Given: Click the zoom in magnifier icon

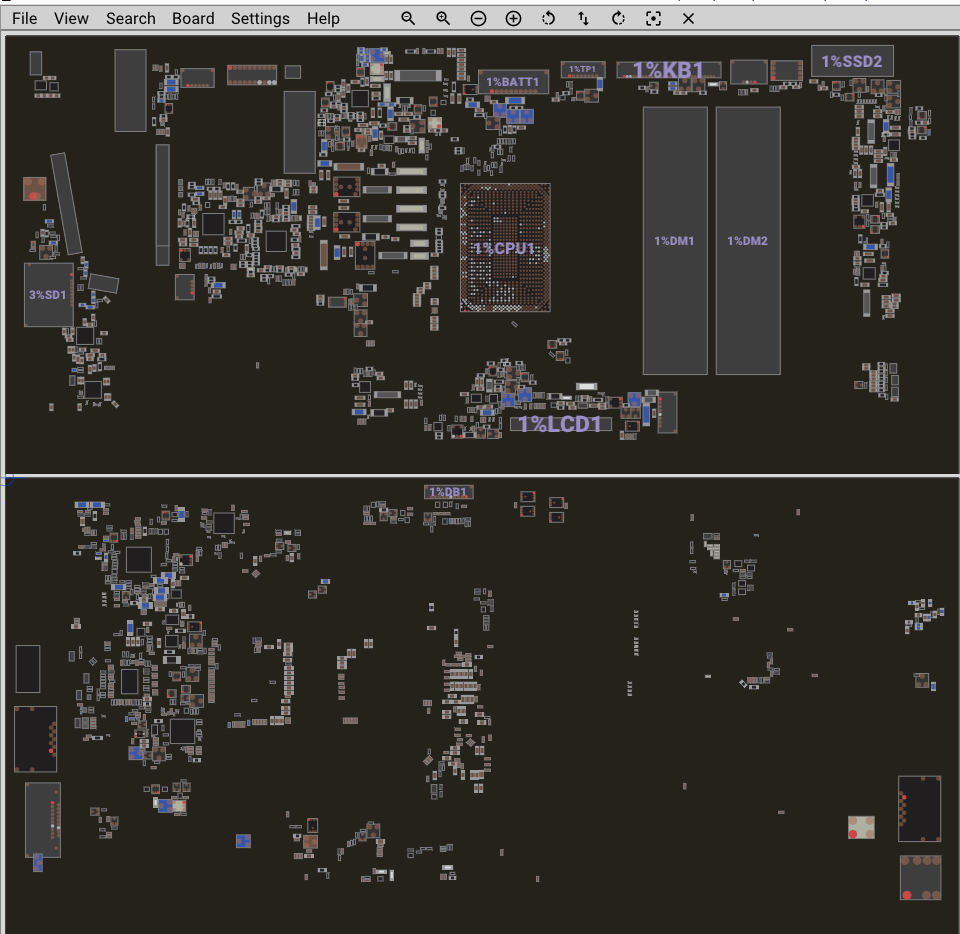Looking at the screenshot, I should [x=443, y=18].
